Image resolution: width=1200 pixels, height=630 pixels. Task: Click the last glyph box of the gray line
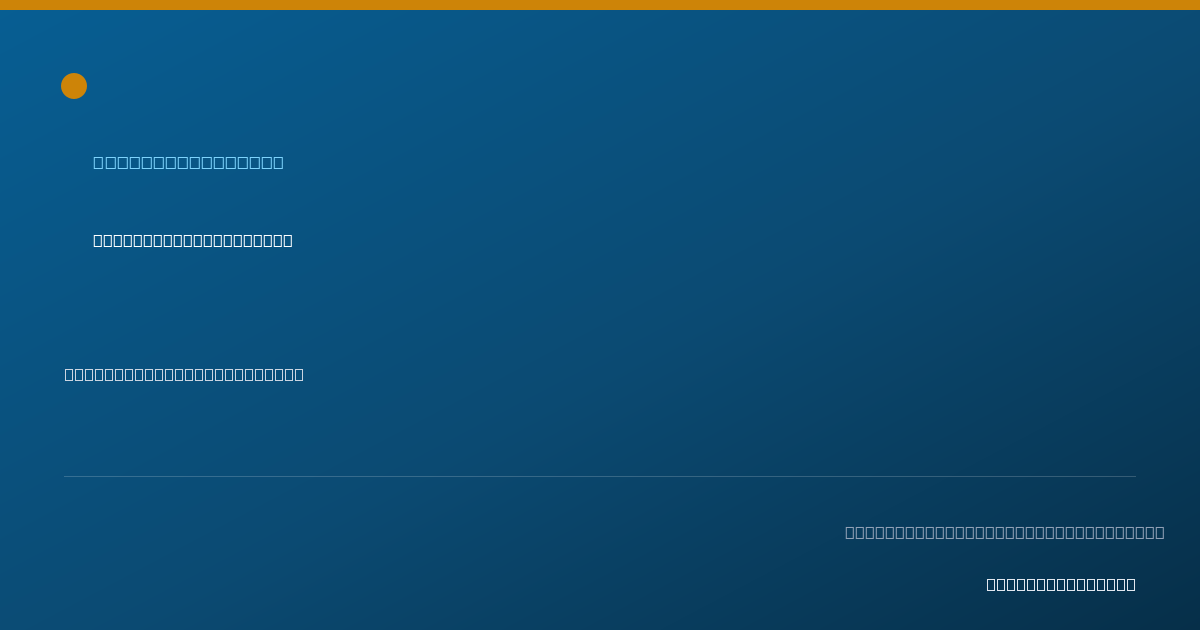tap(1160, 532)
